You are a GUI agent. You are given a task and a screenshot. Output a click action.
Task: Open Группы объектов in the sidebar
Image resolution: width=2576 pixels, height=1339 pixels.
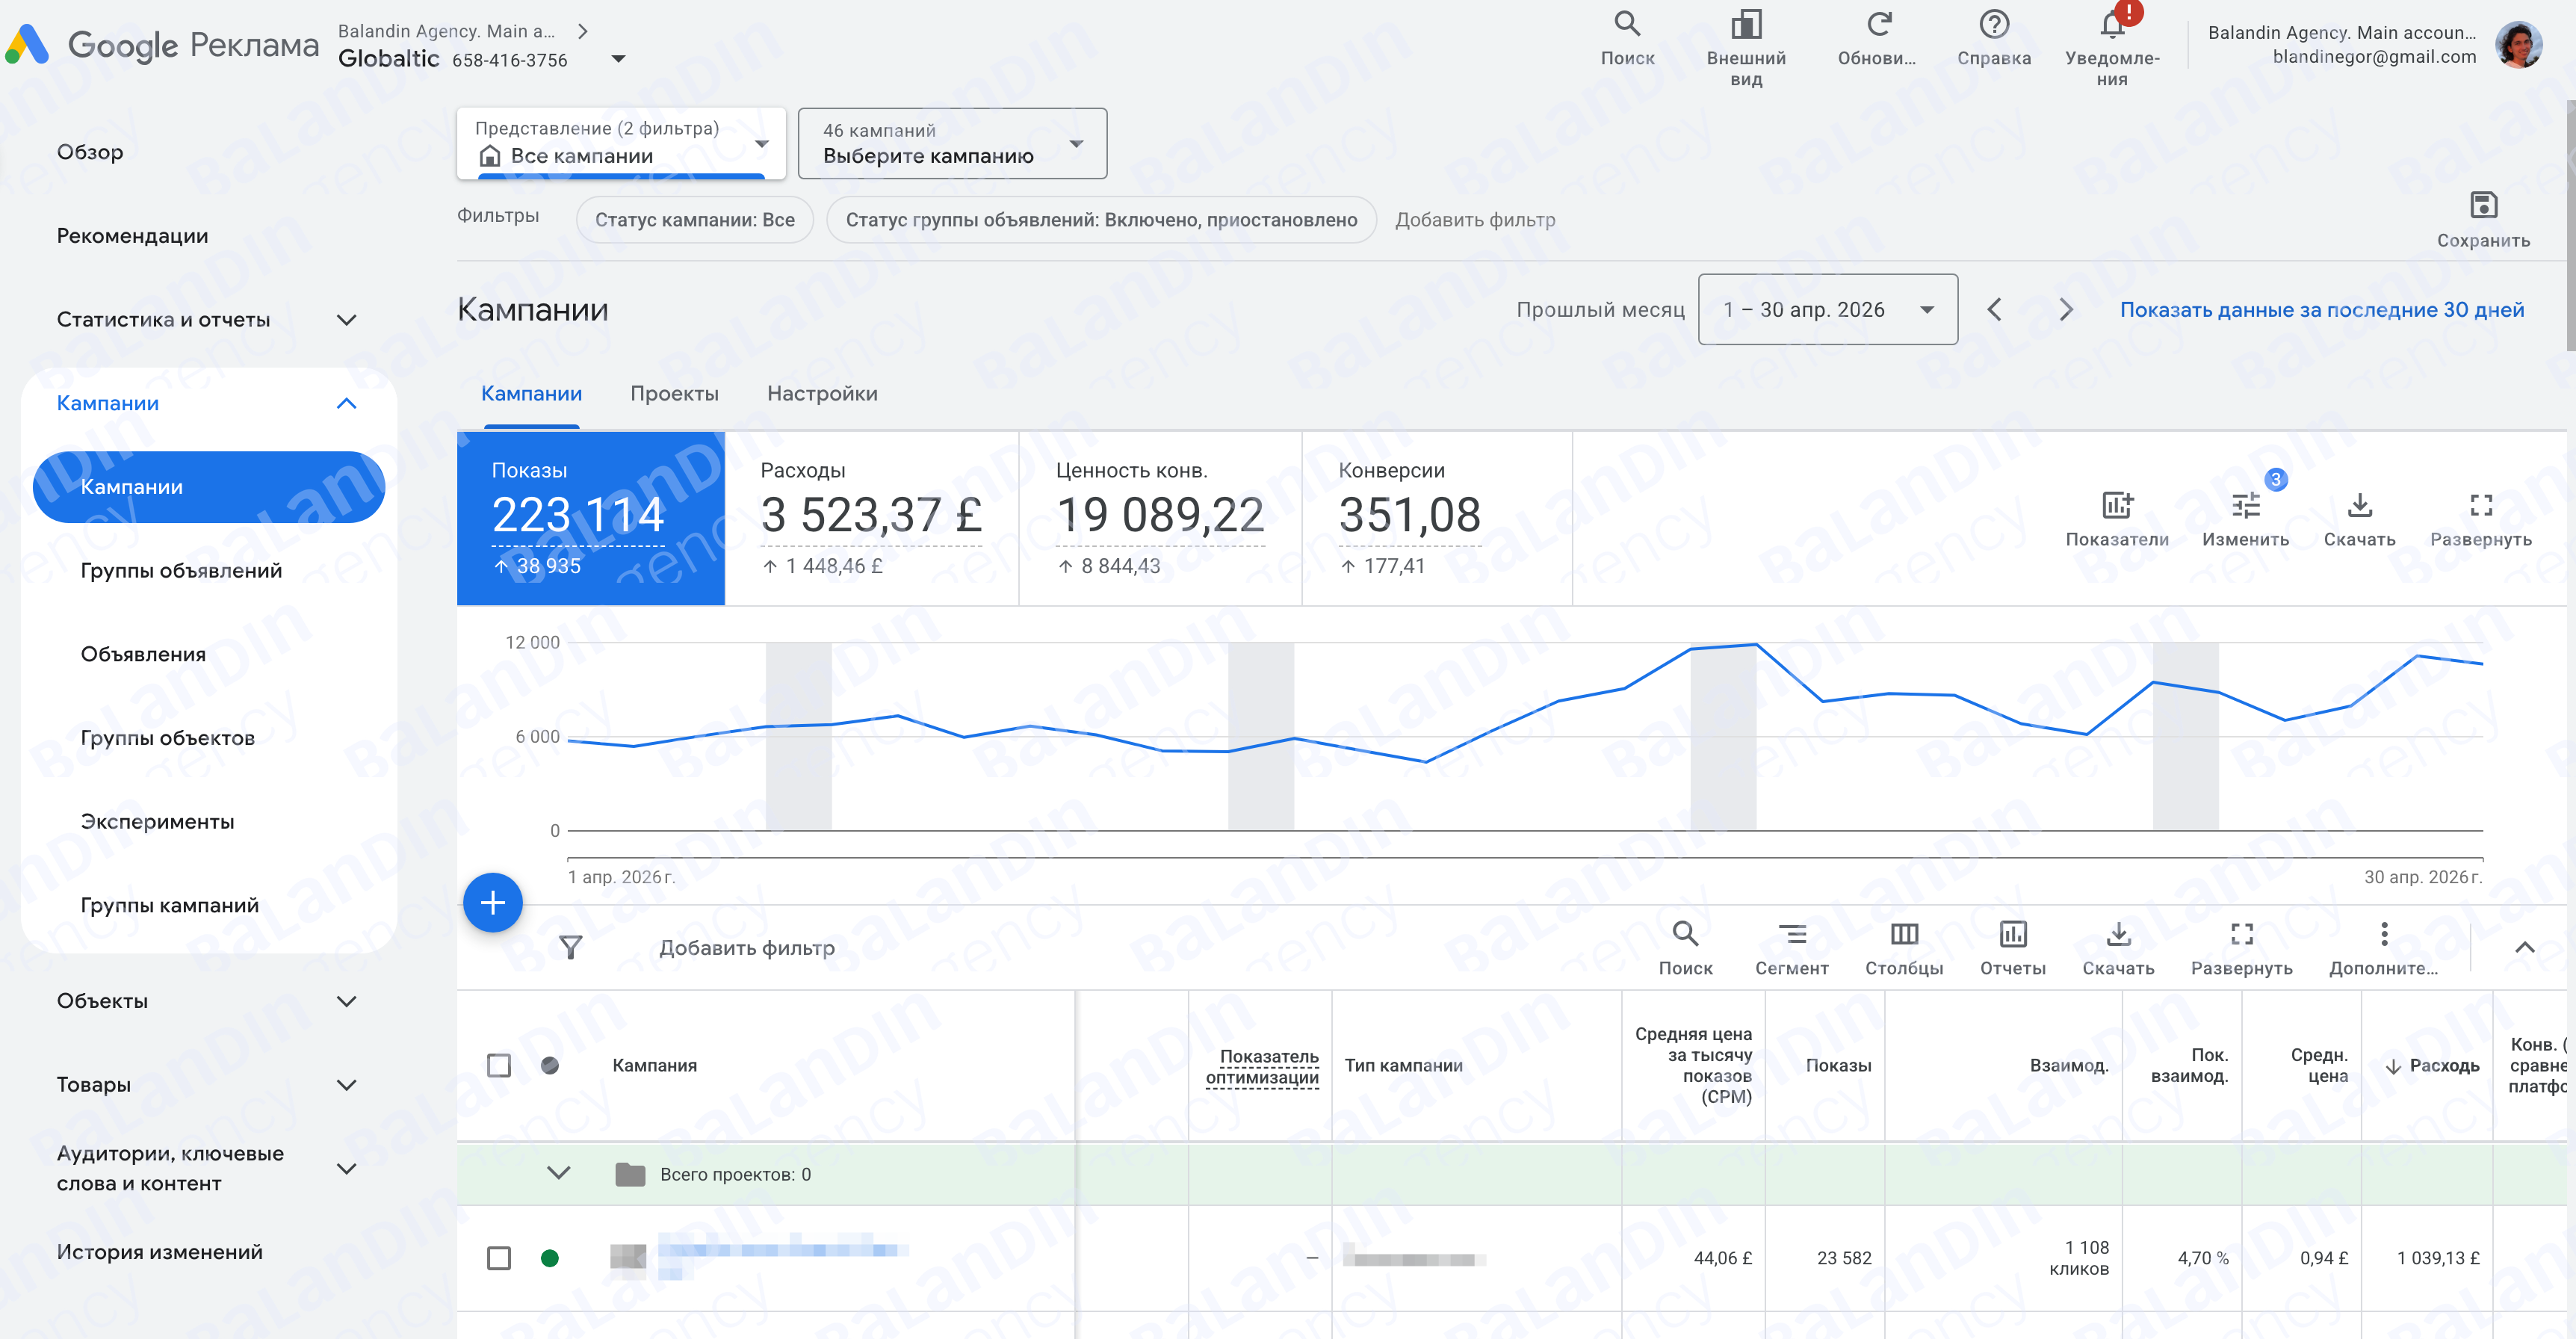click(167, 739)
